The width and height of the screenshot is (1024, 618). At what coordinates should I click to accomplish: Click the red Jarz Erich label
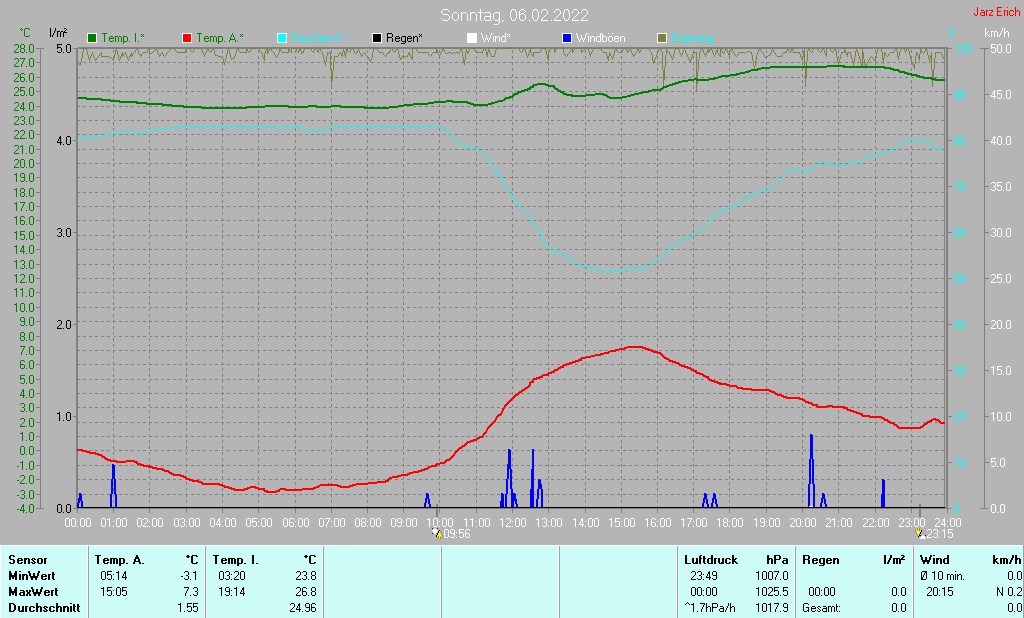click(996, 12)
